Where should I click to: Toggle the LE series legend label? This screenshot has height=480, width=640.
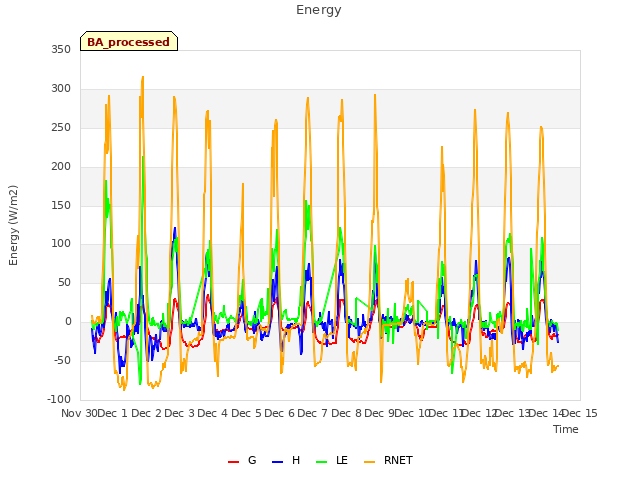click(x=342, y=460)
